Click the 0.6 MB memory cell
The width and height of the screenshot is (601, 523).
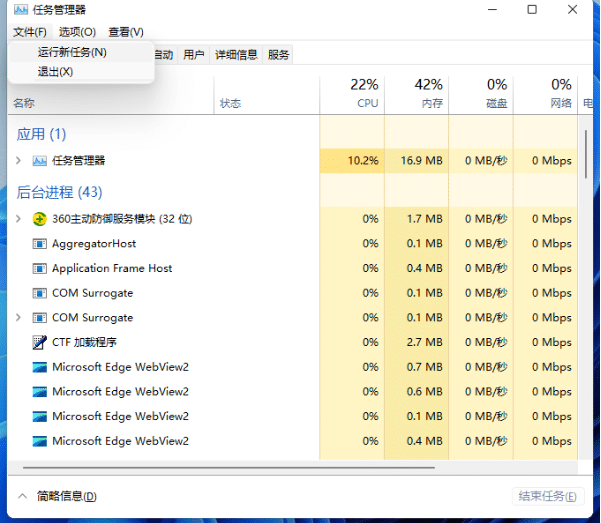click(x=417, y=392)
